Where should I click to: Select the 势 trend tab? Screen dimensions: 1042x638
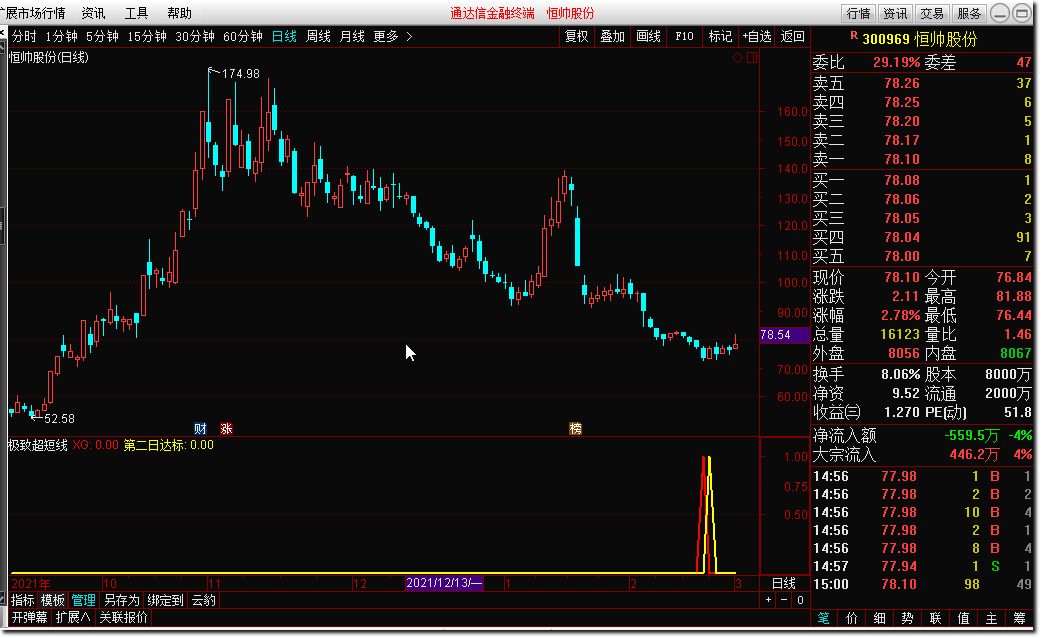907,619
